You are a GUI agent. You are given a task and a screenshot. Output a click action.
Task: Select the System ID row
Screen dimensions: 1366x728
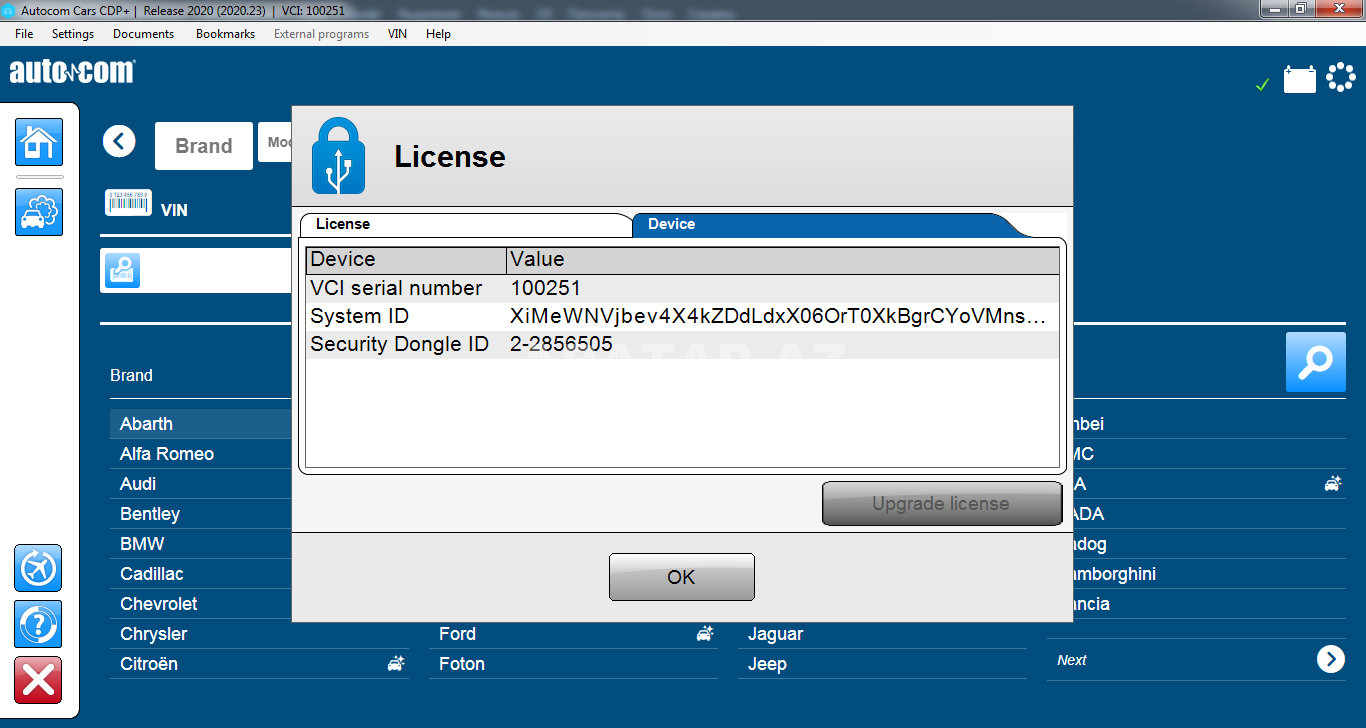pyautogui.click(x=682, y=316)
